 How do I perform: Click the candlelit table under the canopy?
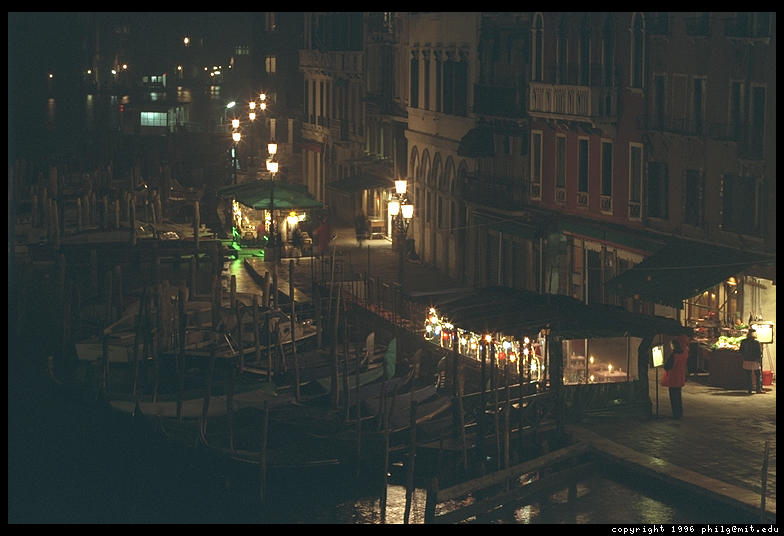point(600,370)
